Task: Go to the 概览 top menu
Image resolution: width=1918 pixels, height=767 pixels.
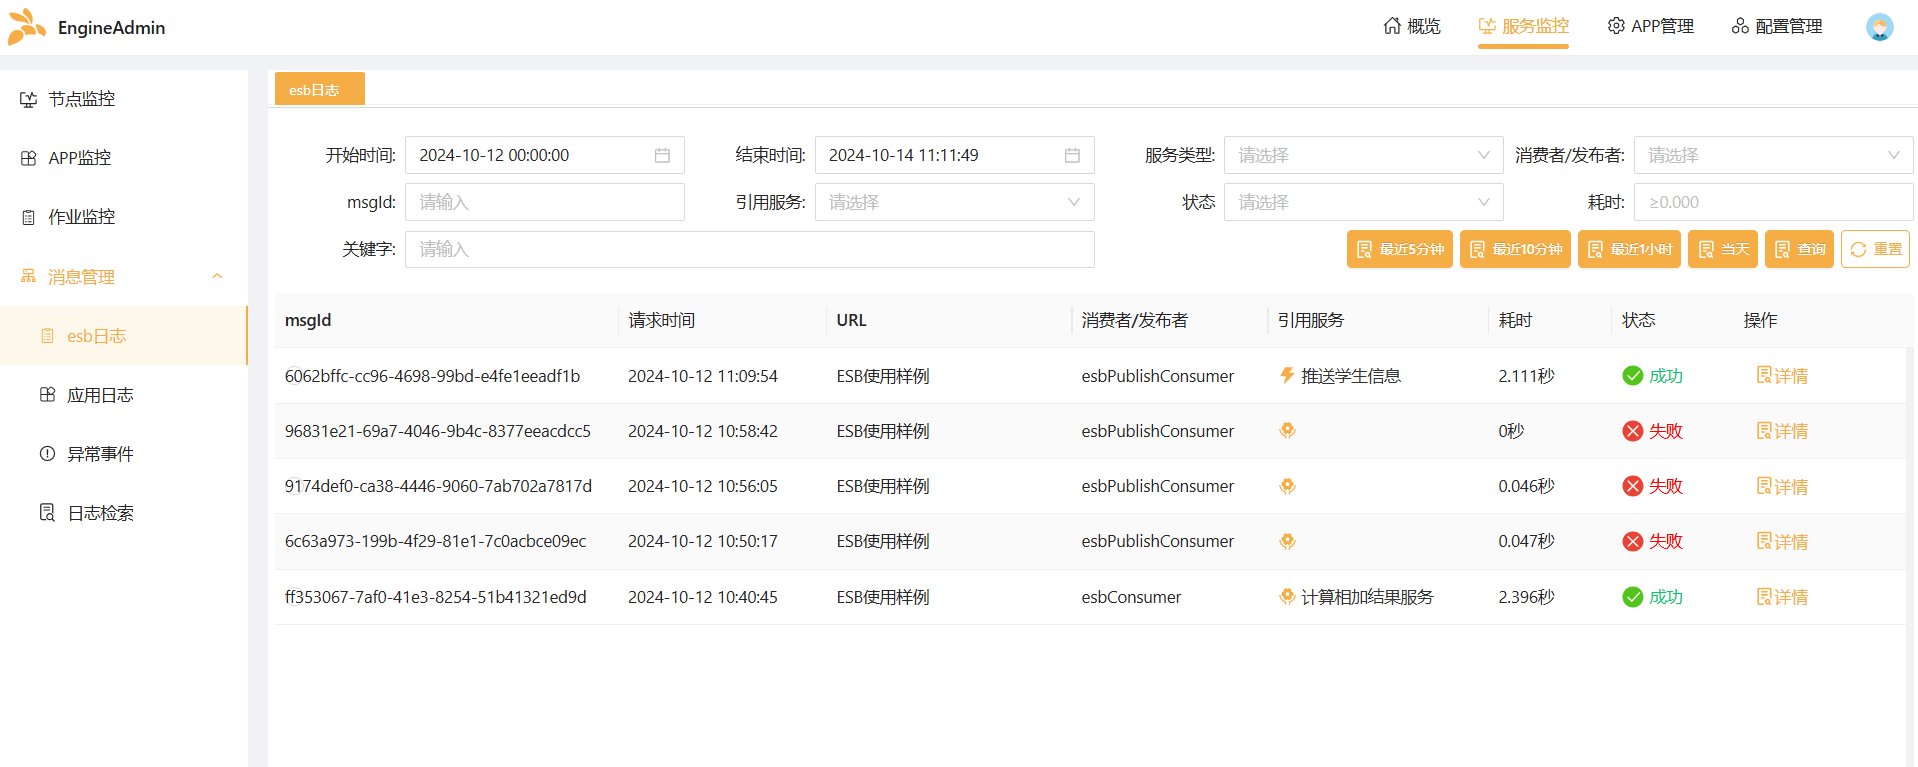Action: 1411,26
